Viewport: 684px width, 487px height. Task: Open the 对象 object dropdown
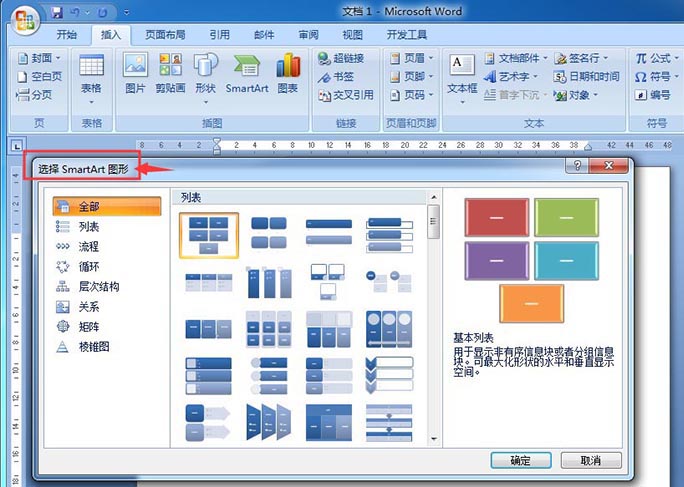[x=576, y=95]
